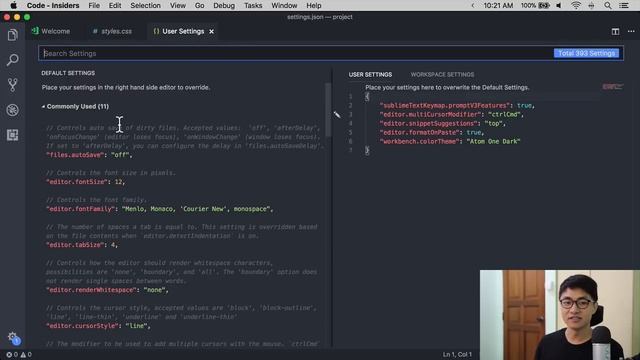The image size is (640, 360).
Task: Click the minimap in the user settings editor
Action: pyautogui.click(x=612, y=87)
